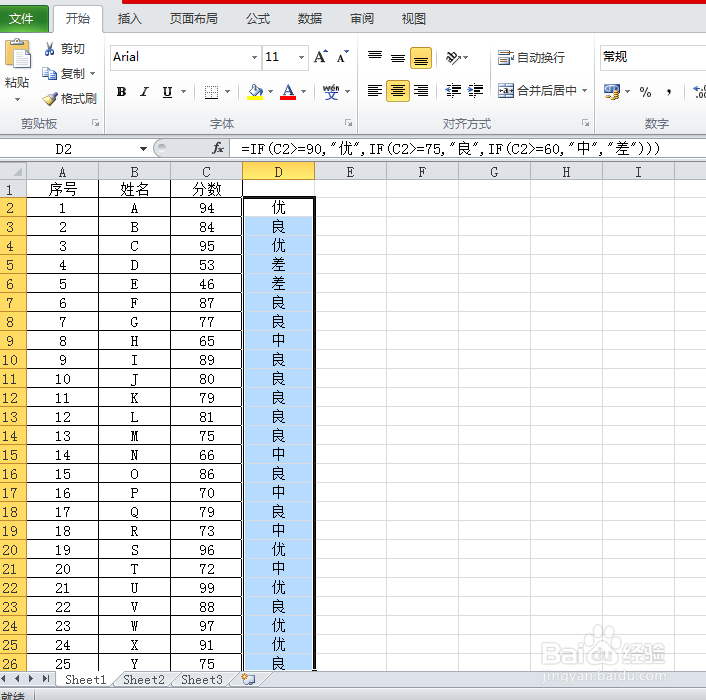Screen dimensions: 706x700
Task: Click the formula bar containing the IF formula
Action: point(467,149)
